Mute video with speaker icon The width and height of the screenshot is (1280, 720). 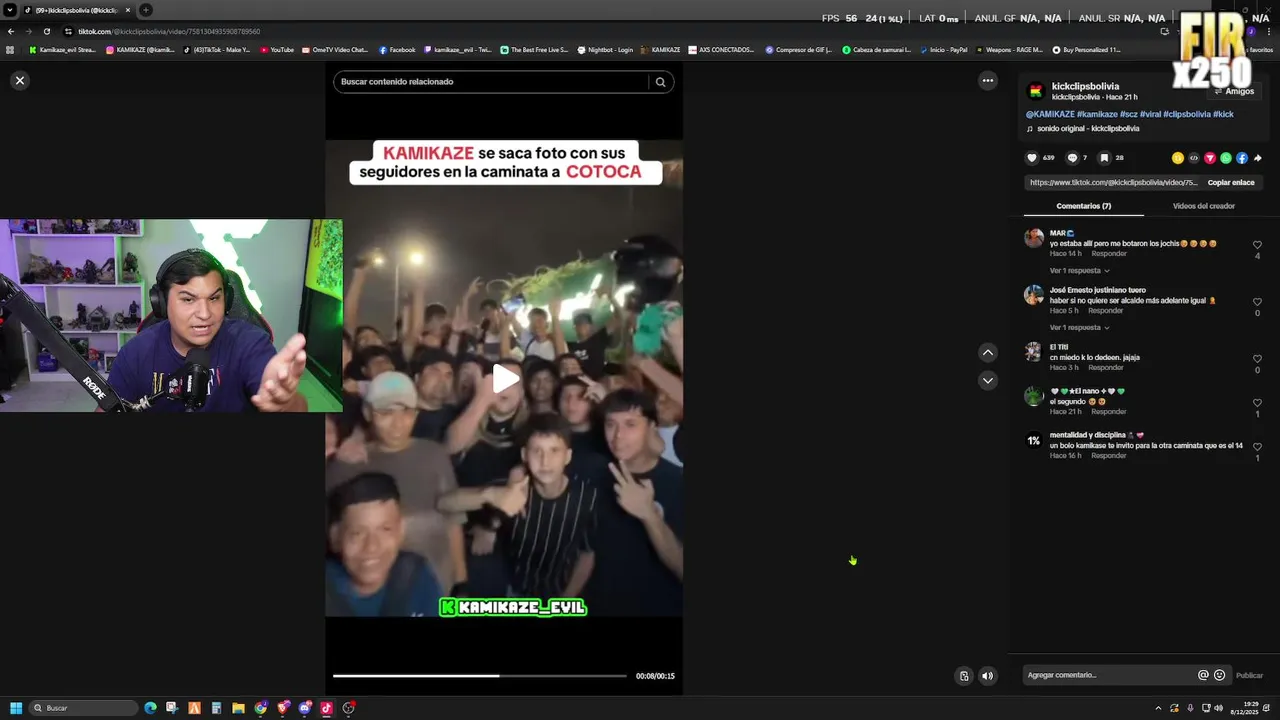pos(987,676)
